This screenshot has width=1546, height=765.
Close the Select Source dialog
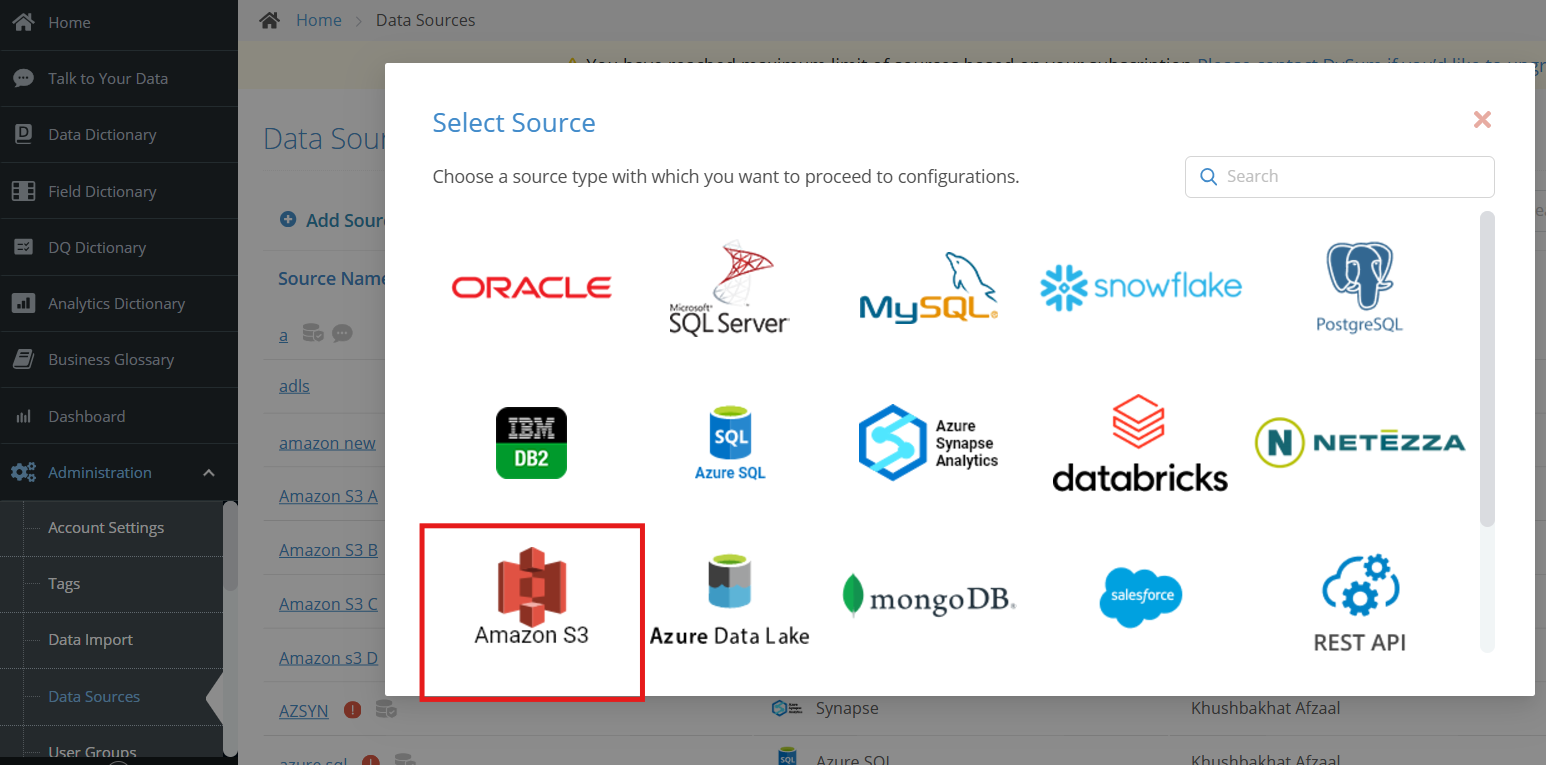(x=1482, y=120)
